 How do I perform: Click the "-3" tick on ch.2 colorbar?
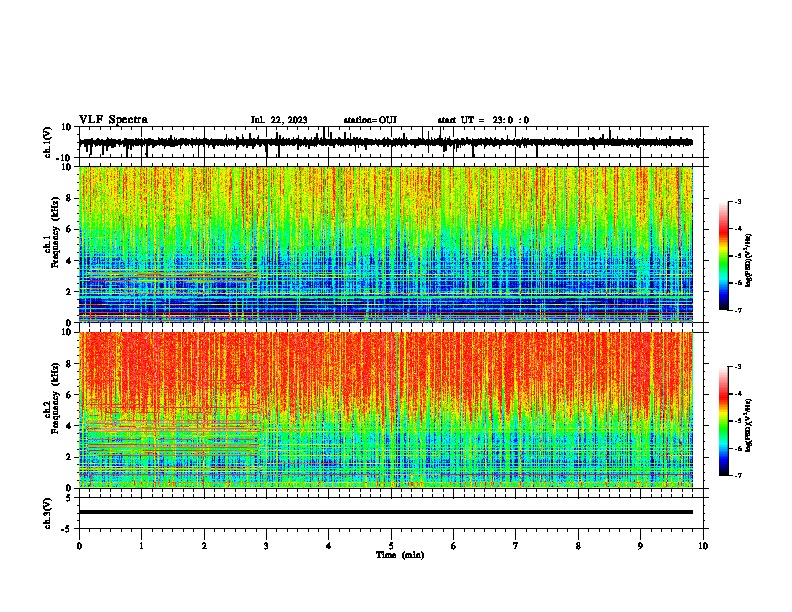pos(738,367)
